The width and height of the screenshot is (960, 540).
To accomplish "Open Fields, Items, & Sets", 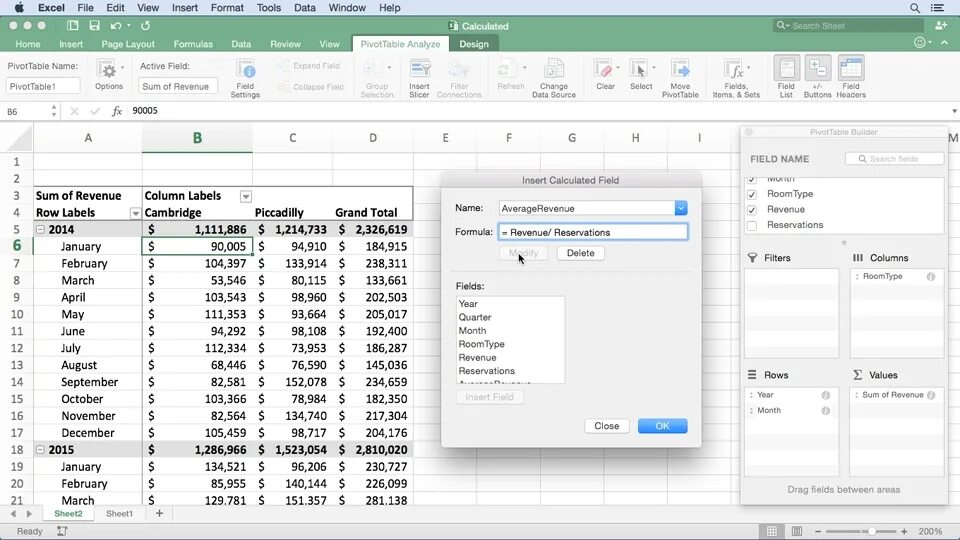I will point(736,78).
